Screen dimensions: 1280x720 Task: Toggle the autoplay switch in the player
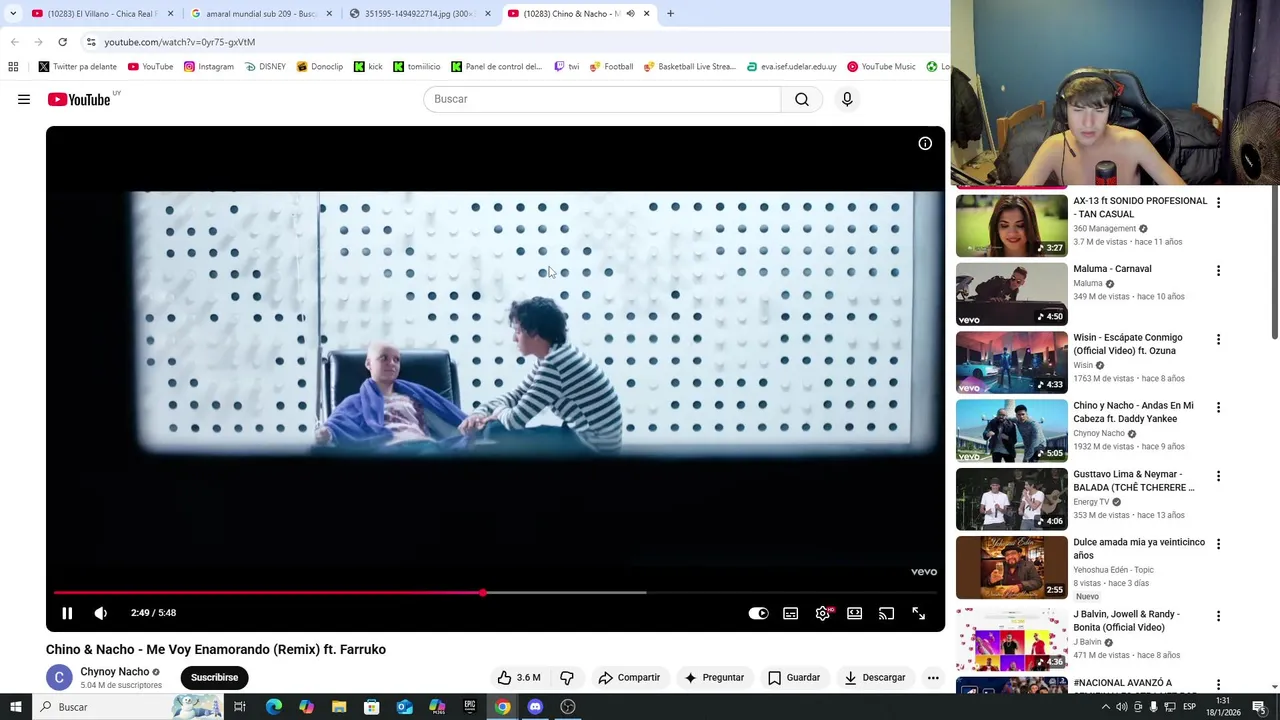coord(758,613)
